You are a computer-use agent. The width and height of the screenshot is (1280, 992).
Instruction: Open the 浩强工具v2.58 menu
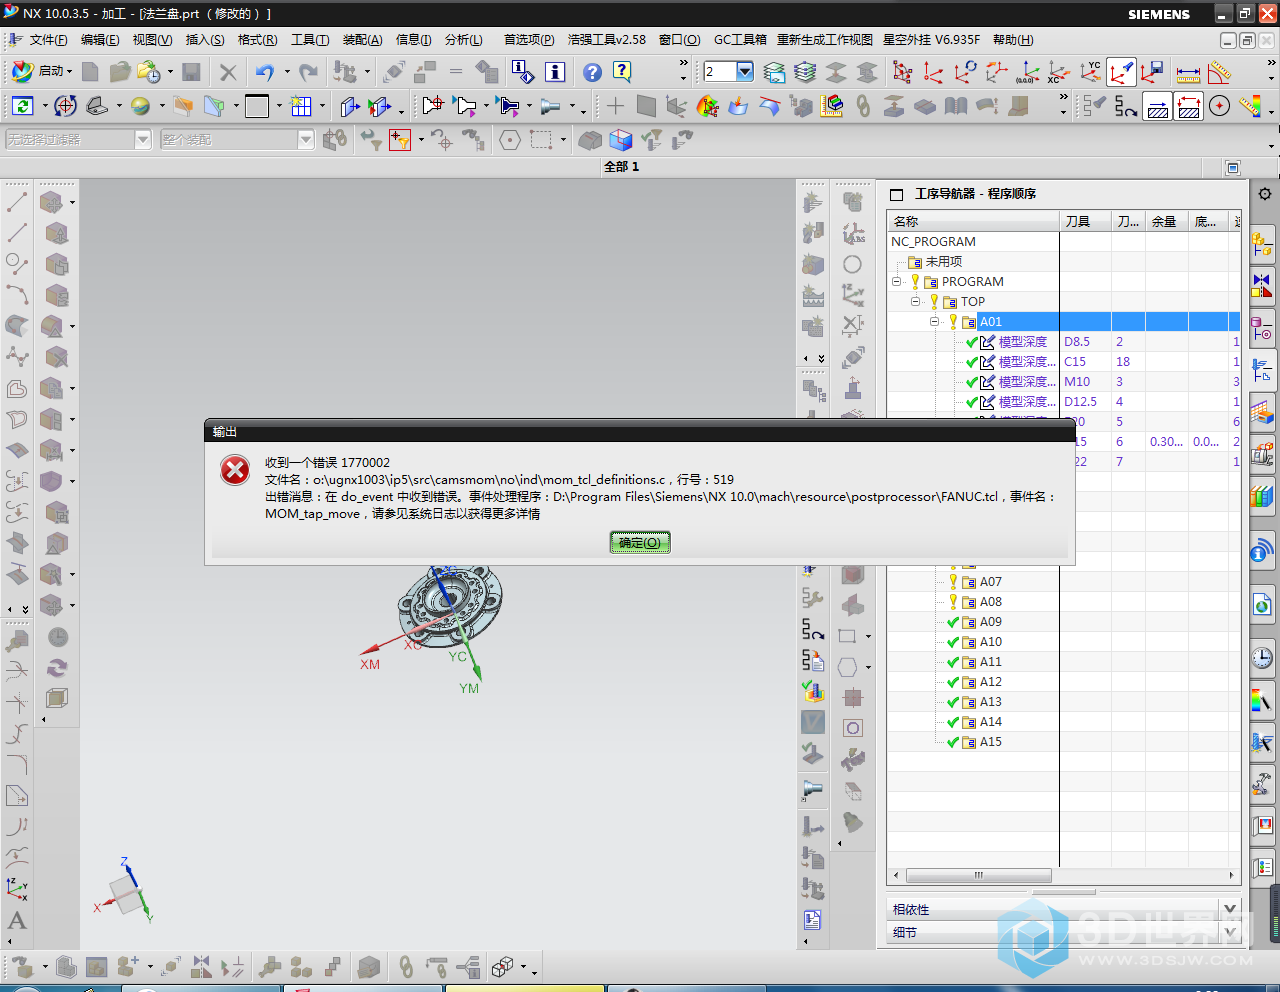click(607, 40)
